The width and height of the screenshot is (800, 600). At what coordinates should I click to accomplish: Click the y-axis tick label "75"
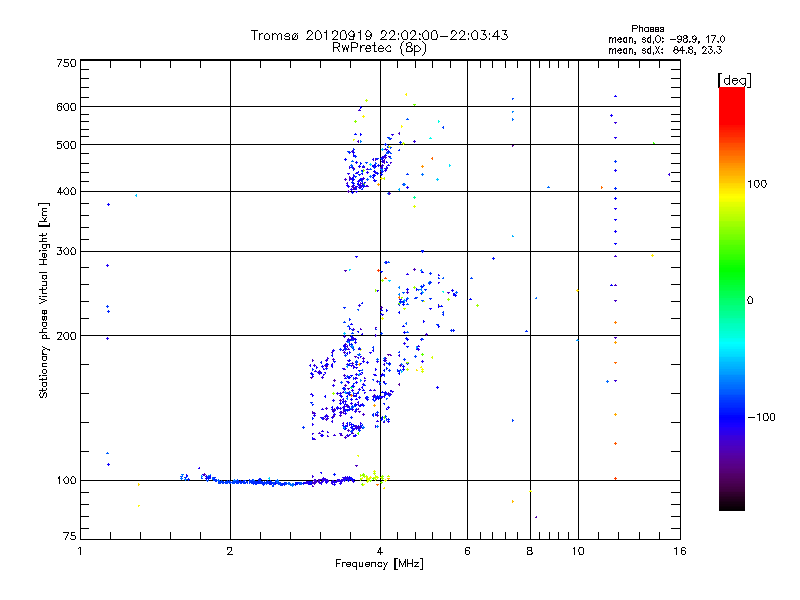pos(70,536)
